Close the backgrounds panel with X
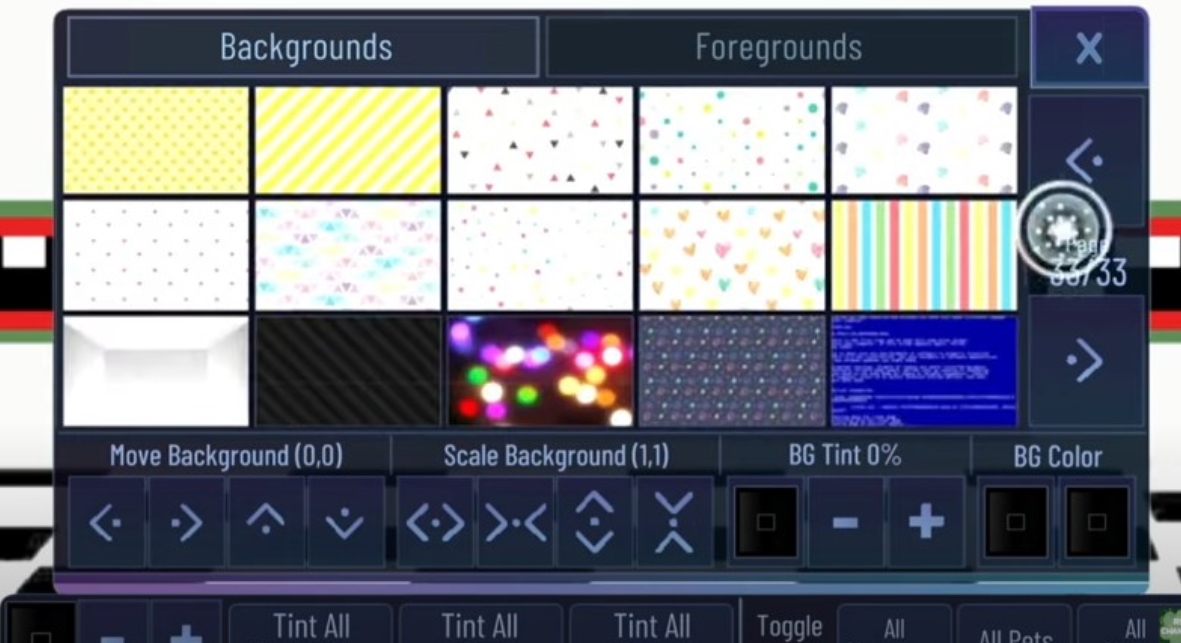This screenshot has width=1181, height=643. 1088,47
